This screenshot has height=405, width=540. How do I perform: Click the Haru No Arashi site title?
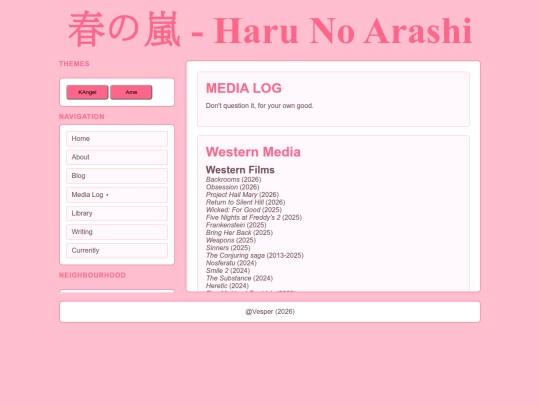pyautogui.click(x=270, y=30)
